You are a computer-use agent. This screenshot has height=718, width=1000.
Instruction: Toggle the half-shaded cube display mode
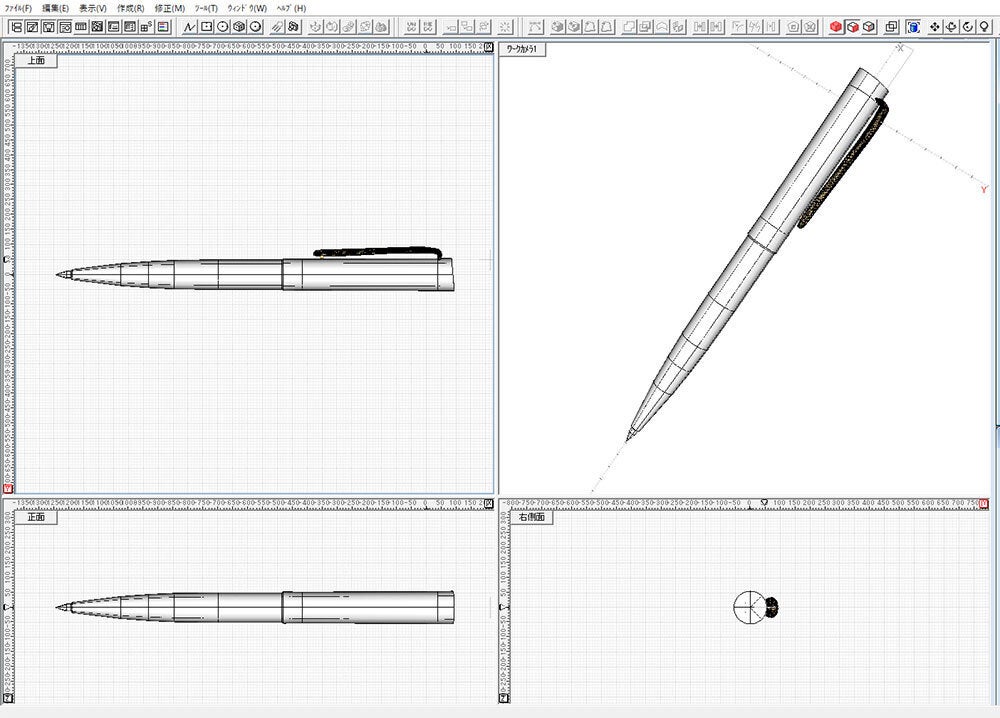click(852, 26)
